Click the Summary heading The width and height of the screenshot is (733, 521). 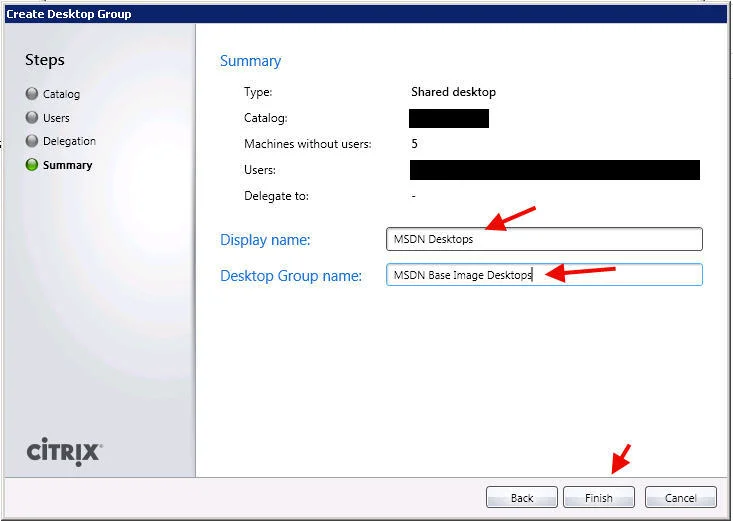click(x=250, y=61)
